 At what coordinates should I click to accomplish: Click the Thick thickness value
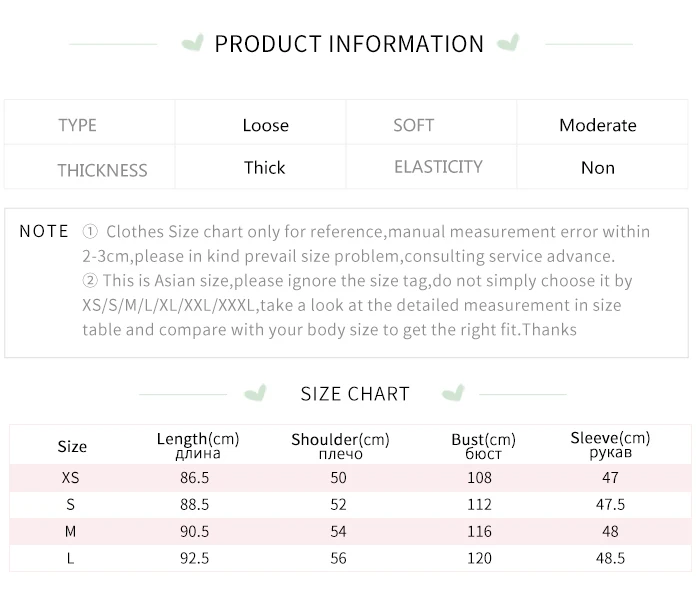(265, 168)
